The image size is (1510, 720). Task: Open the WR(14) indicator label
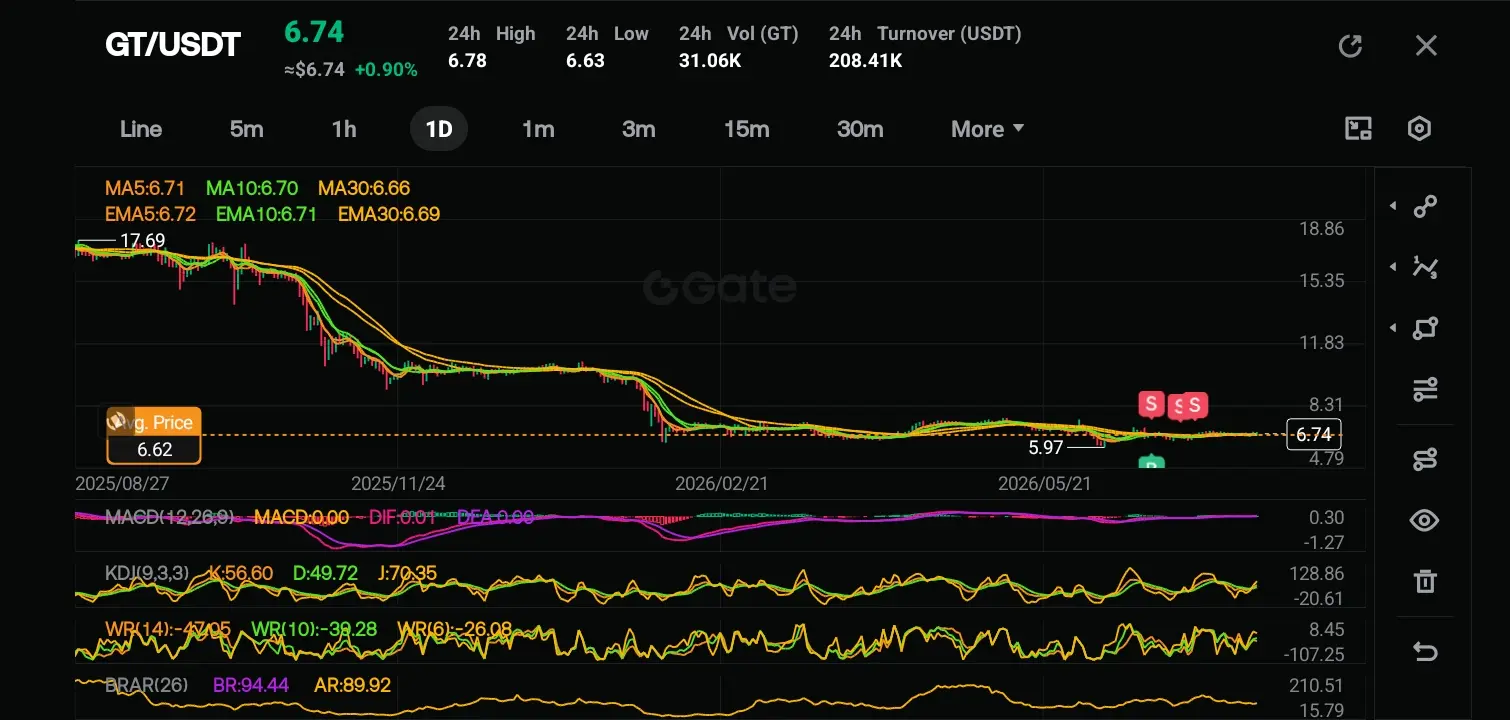[x=167, y=629]
